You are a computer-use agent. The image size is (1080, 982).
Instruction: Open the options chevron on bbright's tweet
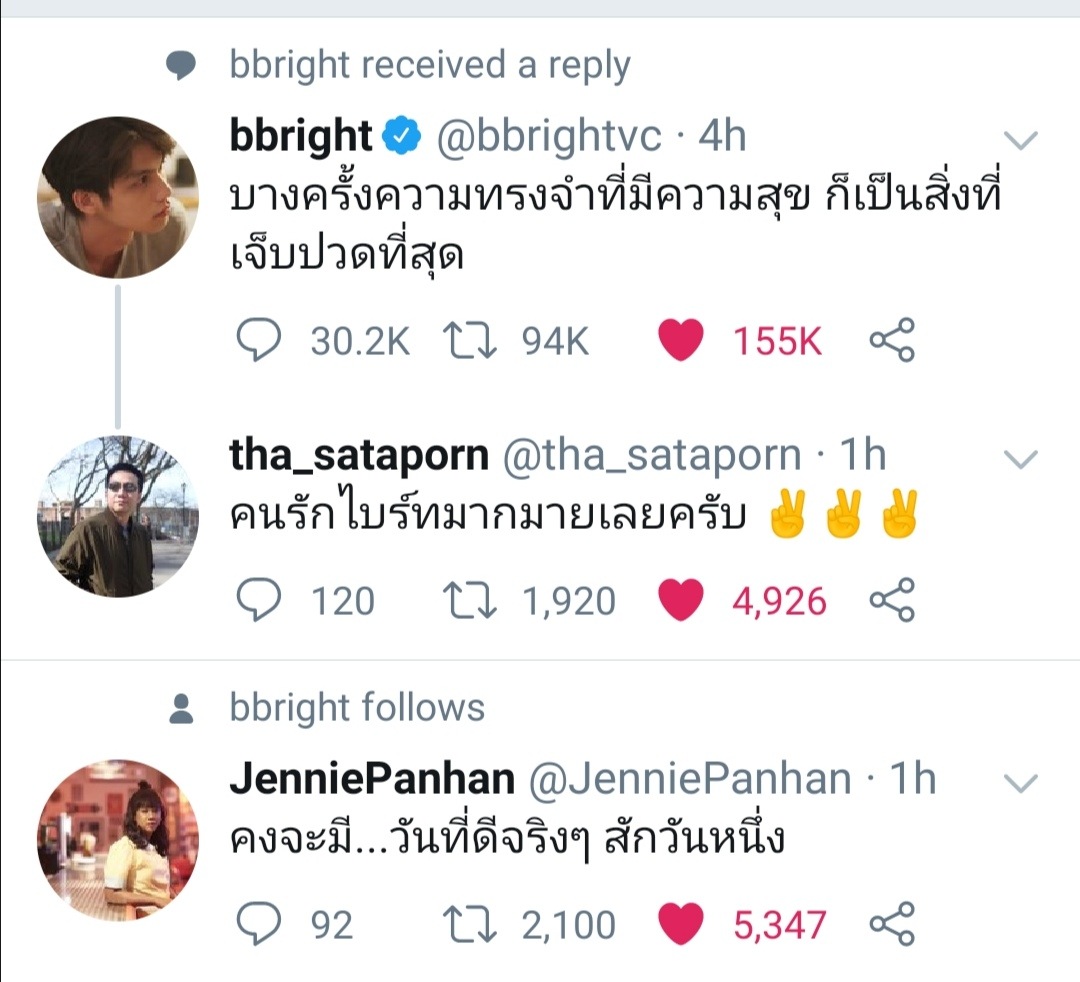click(x=1021, y=139)
